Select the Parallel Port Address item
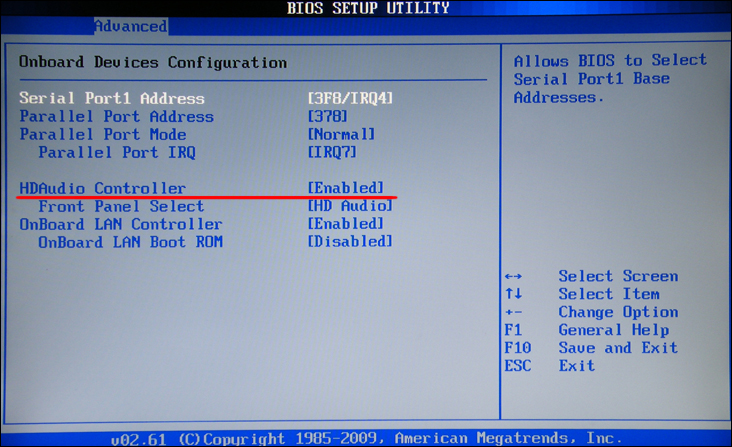This screenshot has height=447, width=732. tap(116, 116)
